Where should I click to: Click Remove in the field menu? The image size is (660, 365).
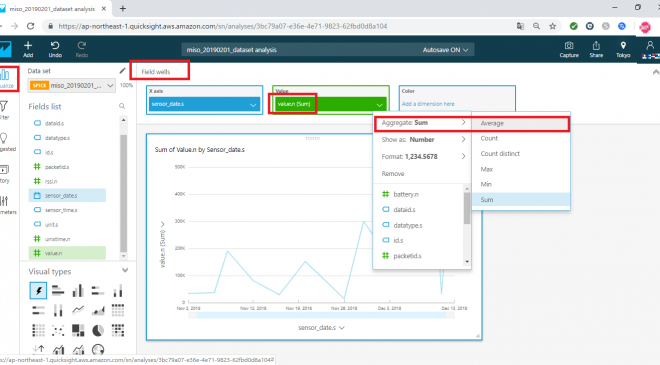393,173
